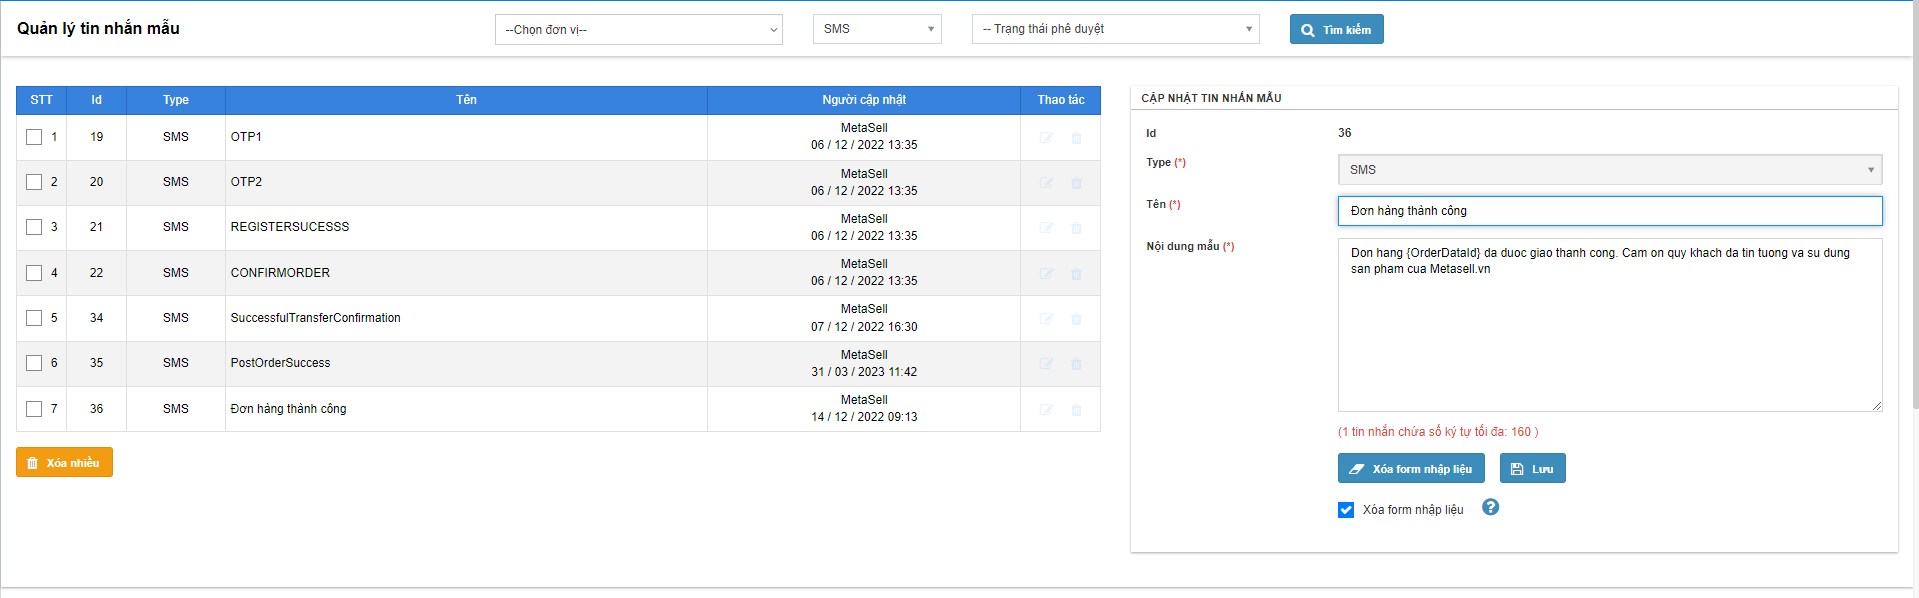Image resolution: width=1919 pixels, height=598 pixels.
Task: Click edit icon for SuccessfulTransferConfirmation row
Action: 1046,319
